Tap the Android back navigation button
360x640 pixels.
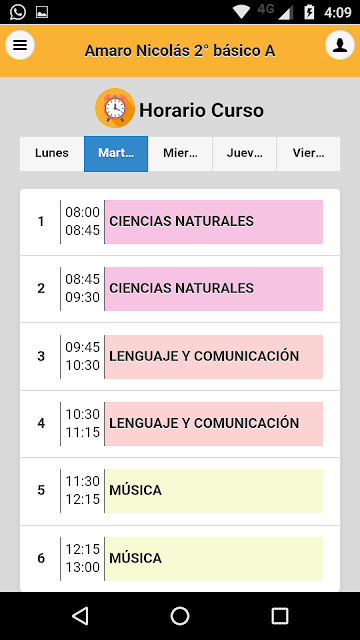(80, 616)
